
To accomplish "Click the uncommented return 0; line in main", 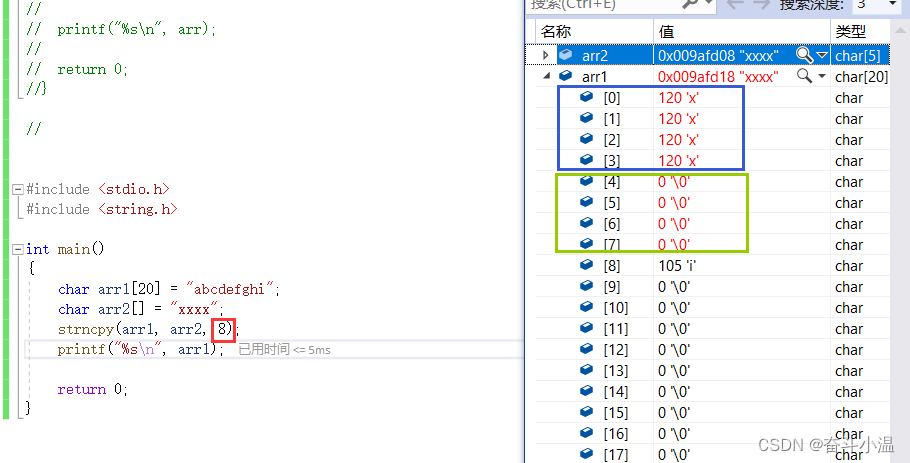I will (x=93, y=389).
